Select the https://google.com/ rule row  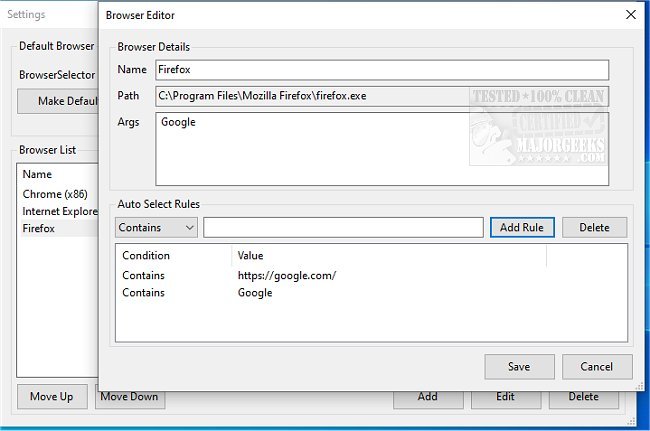(287, 275)
